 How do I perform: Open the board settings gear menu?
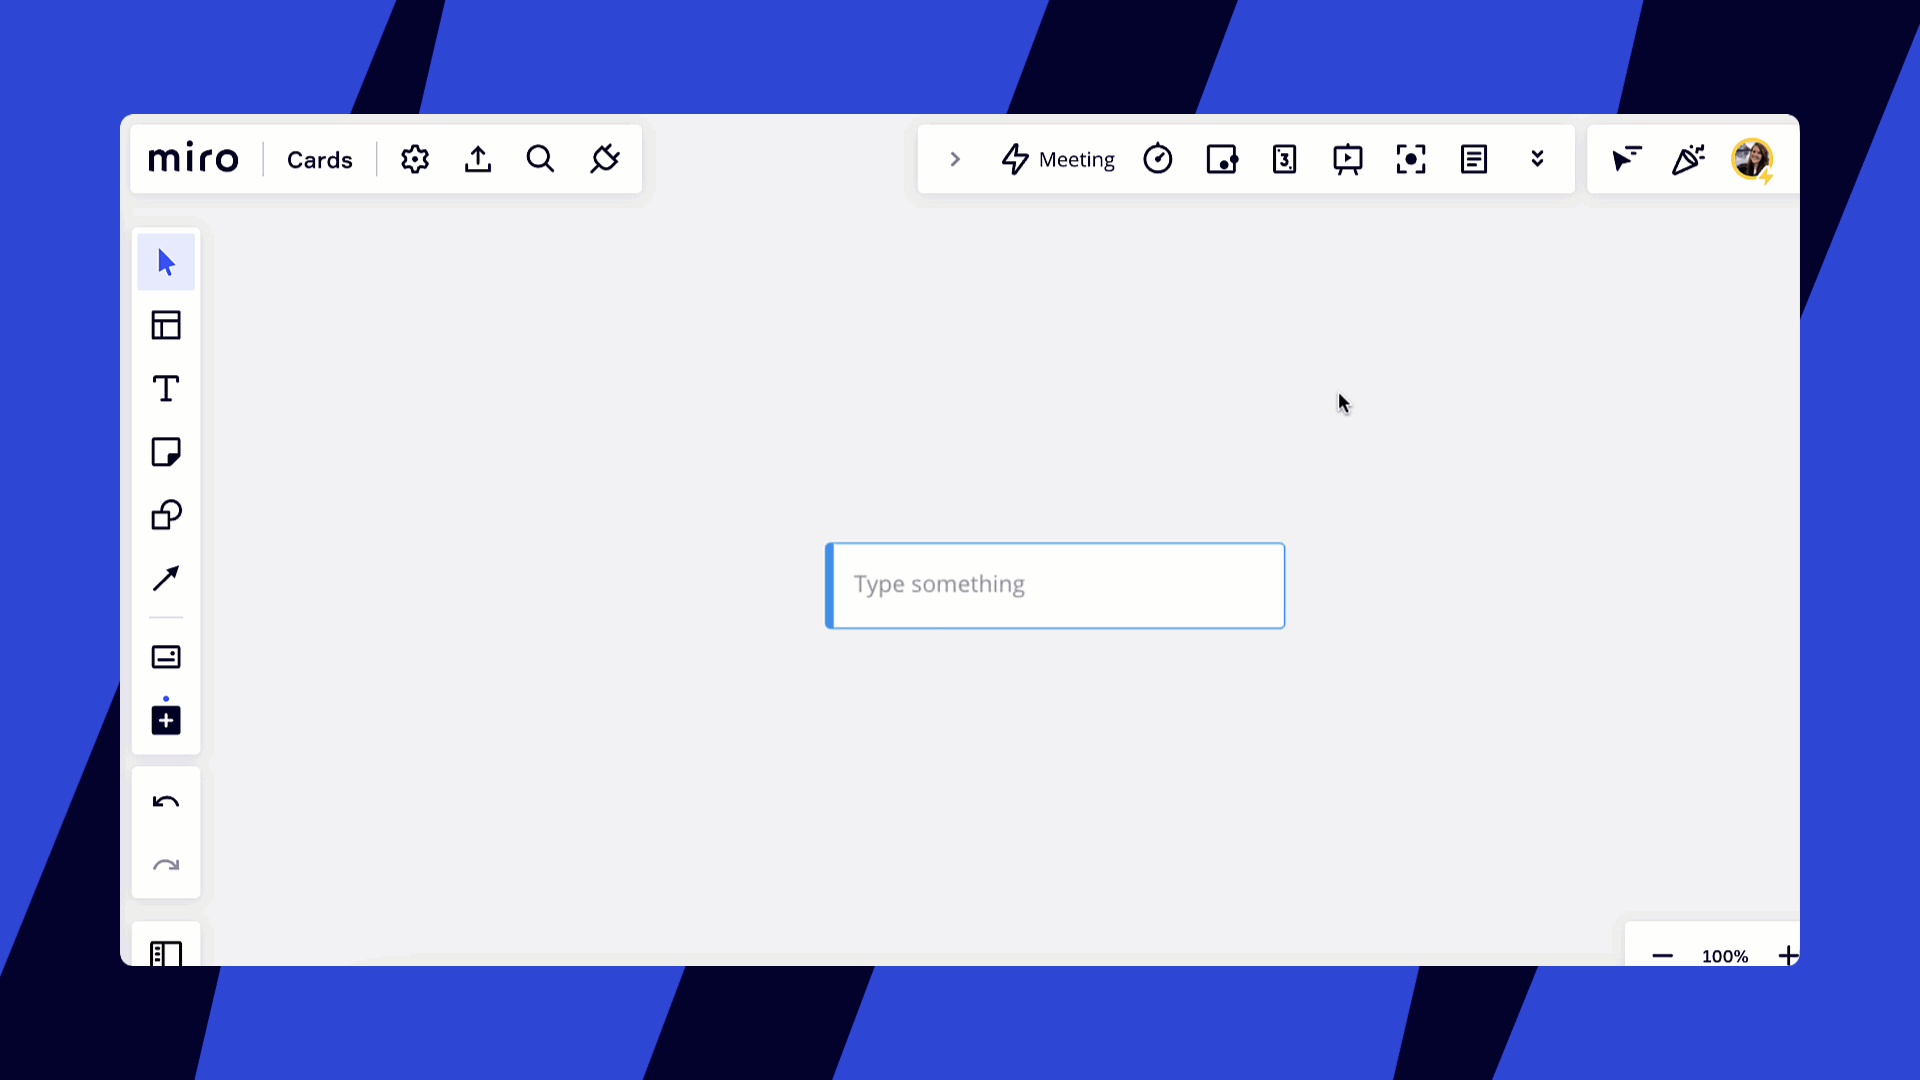coord(414,158)
